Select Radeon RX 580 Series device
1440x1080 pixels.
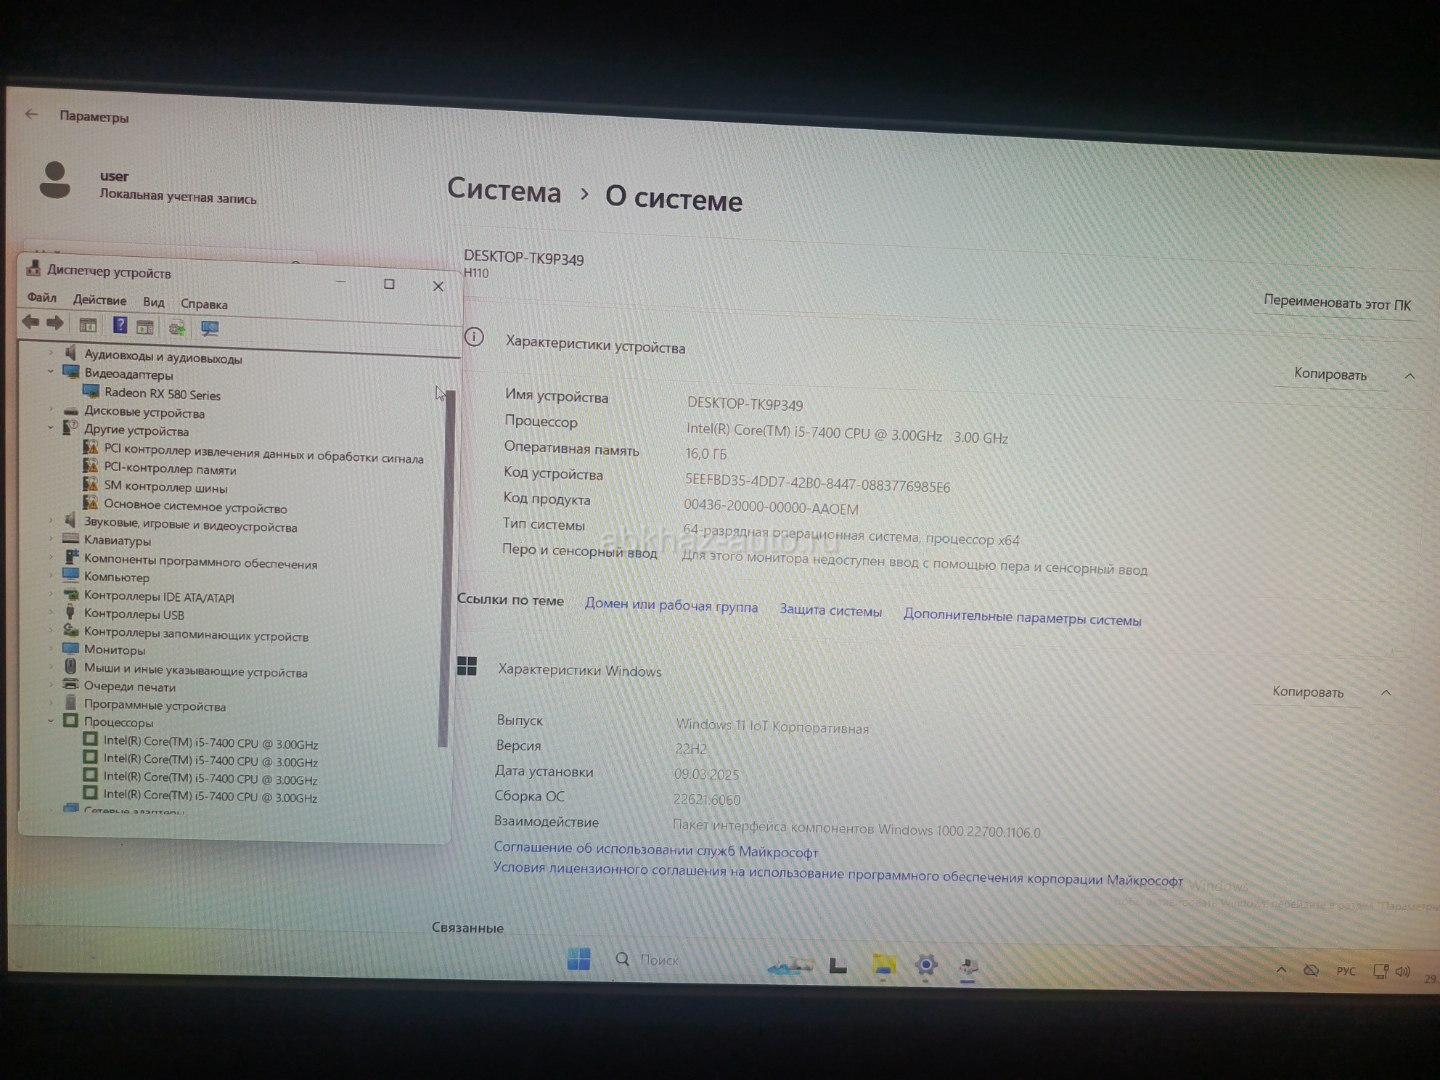pos(162,394)
